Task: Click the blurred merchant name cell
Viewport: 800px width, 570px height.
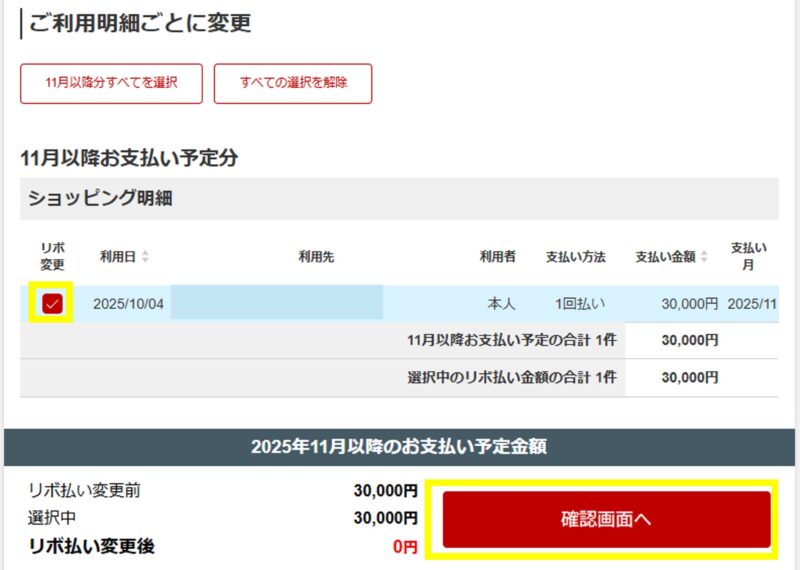Action: [276, 303]
